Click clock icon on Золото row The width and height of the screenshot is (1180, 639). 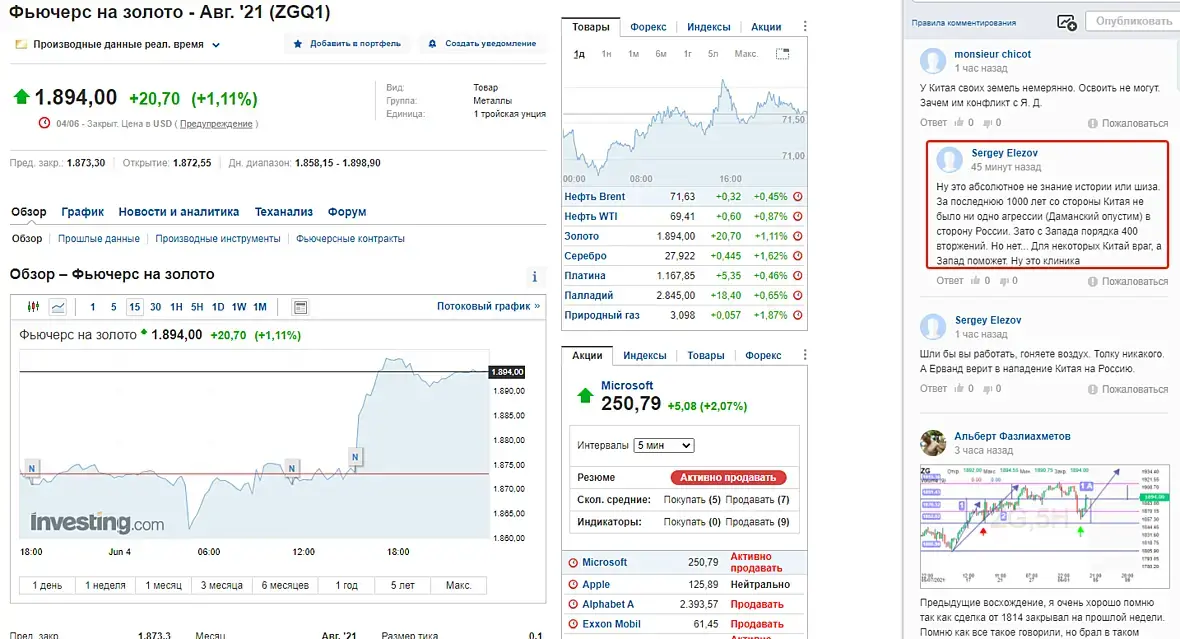(798, 236)
